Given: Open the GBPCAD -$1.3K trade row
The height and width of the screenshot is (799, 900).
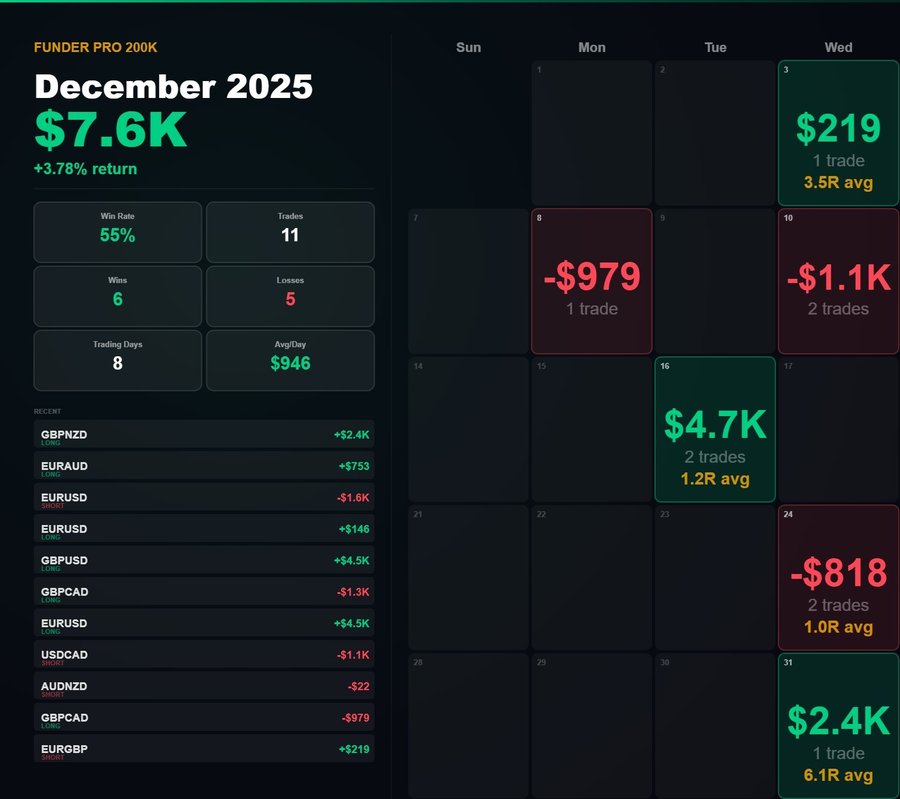Looking at the screenshot, I should click(x=204, y=592).
